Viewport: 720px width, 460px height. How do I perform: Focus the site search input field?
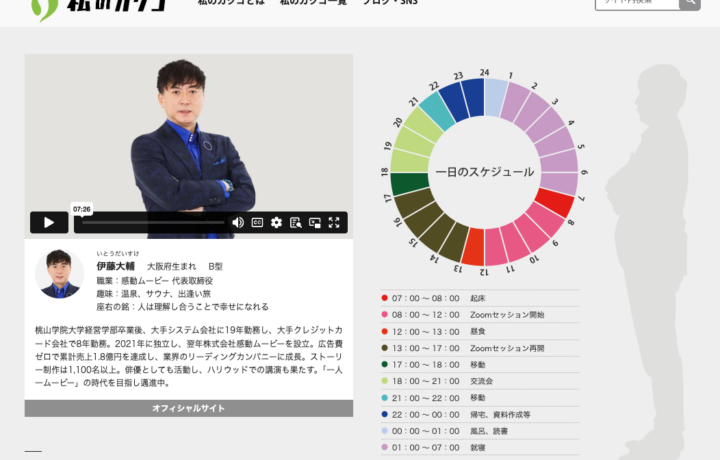click(636, 3)
